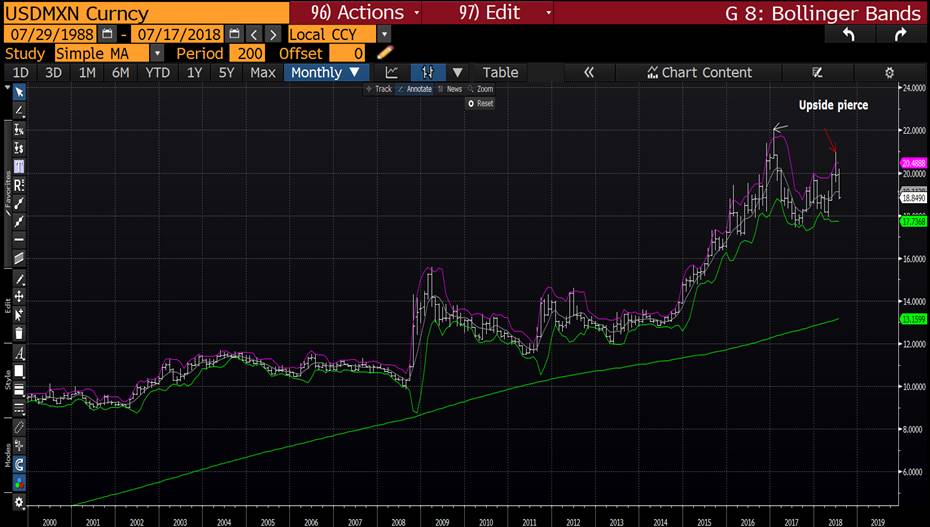Choose the line drawing tool below pointer
930x527 pixels.
click(19, 110)
